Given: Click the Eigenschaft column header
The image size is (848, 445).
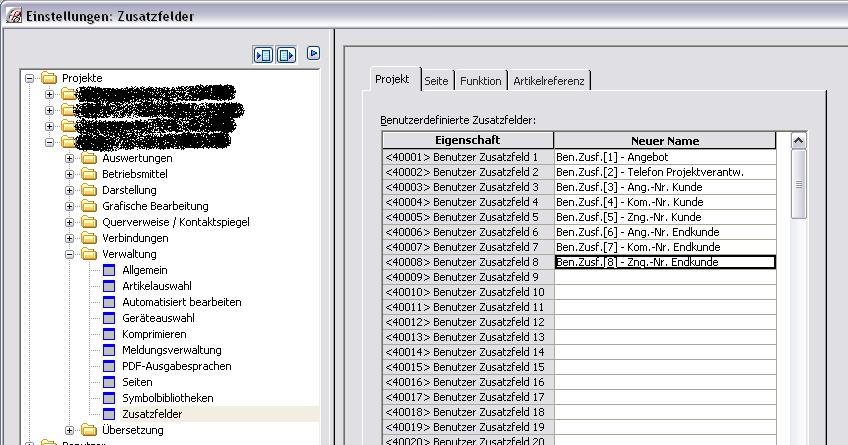Looking at the screenshot, I should coord(468,140).
